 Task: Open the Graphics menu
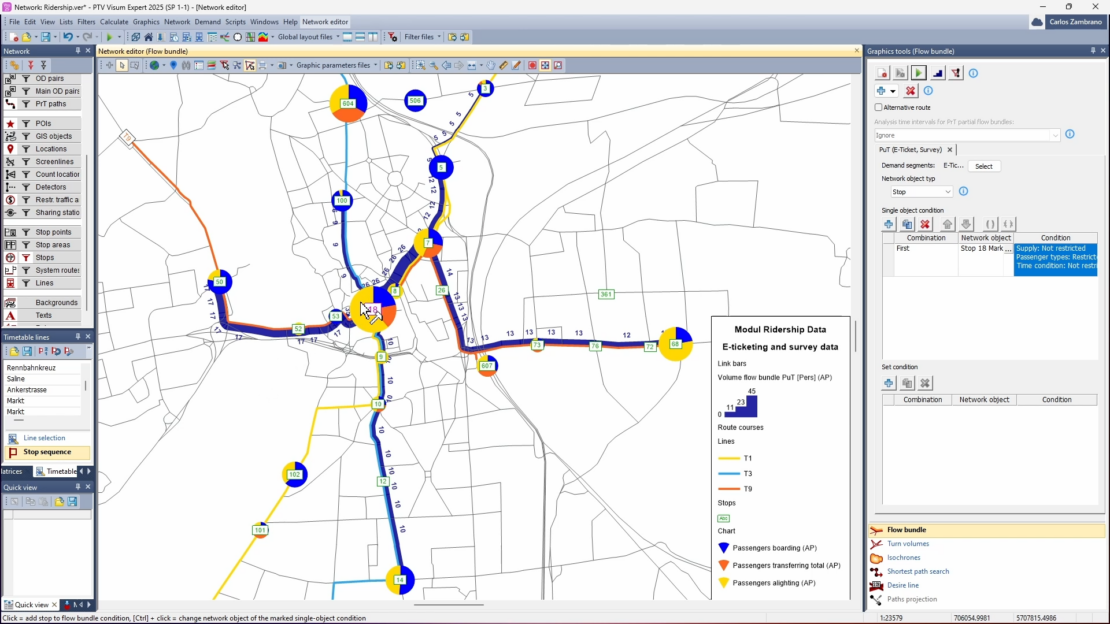(146, 22)
